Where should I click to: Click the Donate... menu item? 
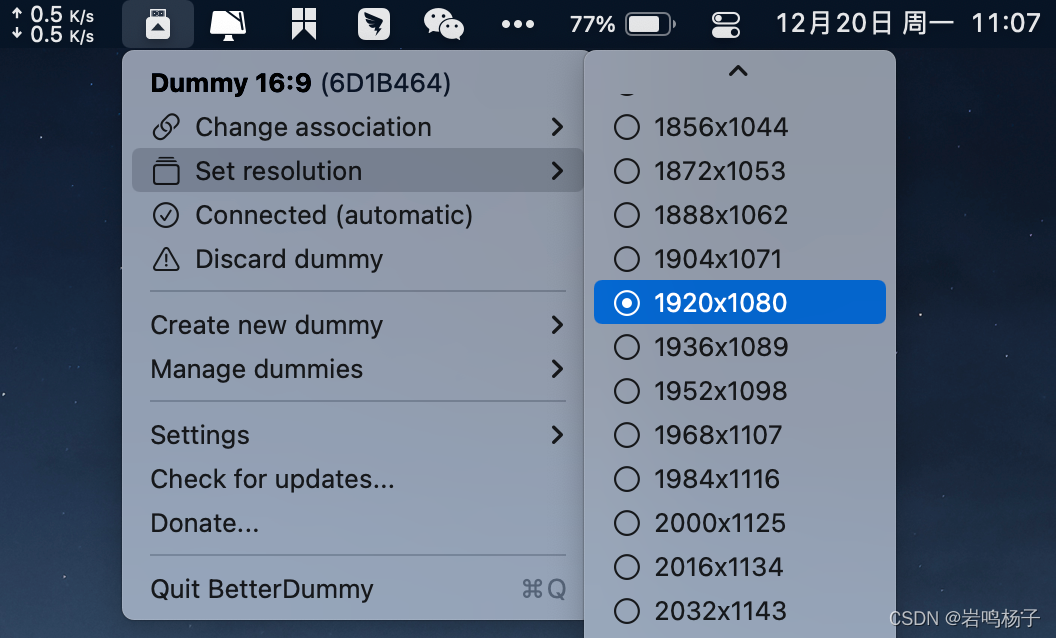[358, 523]
